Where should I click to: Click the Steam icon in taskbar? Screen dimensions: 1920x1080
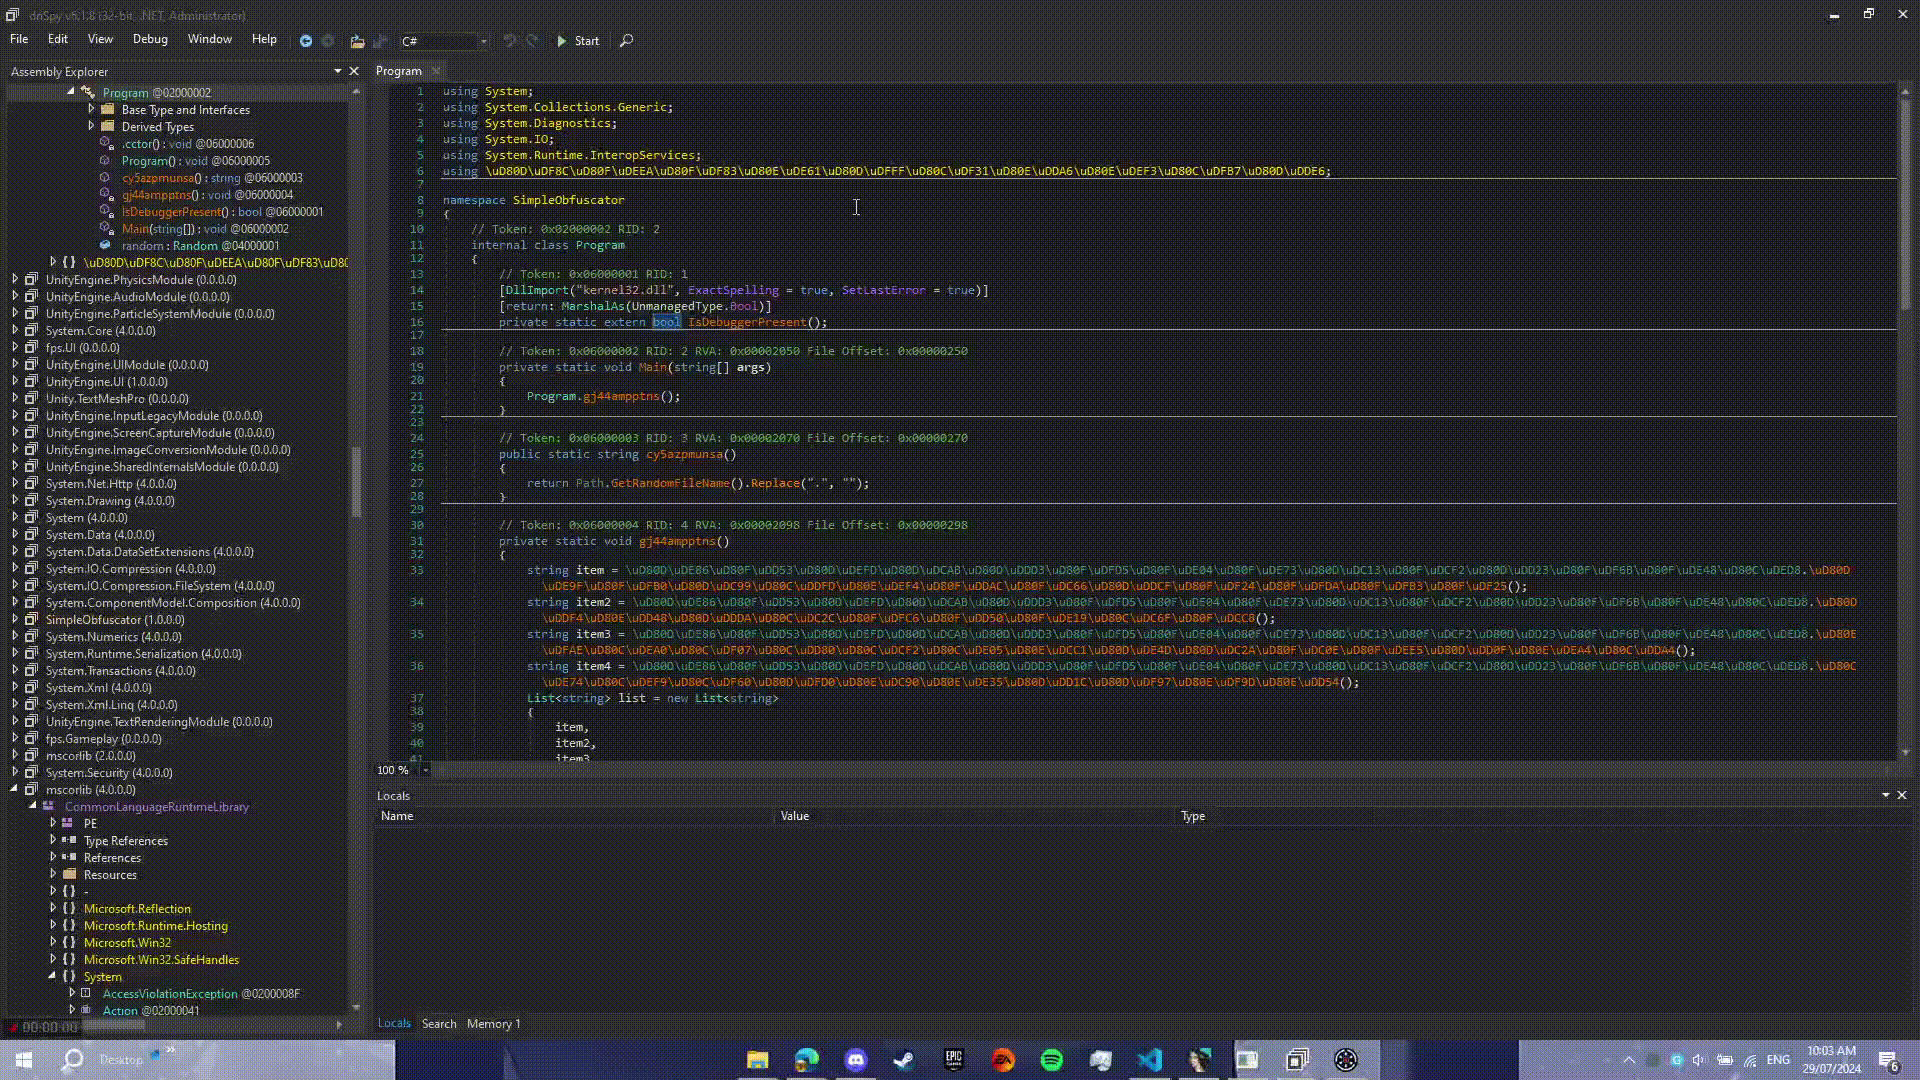904,1060
